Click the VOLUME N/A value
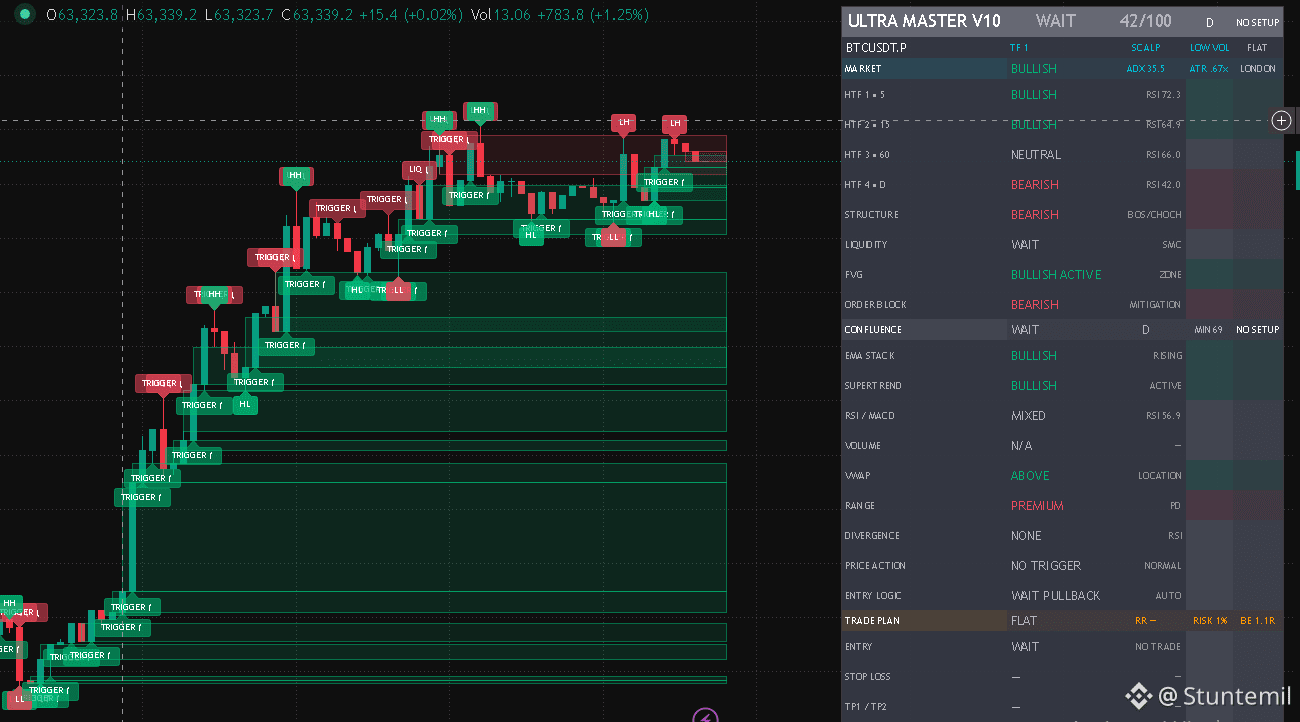Screen dimensions: 1300x722 (1021, 446)
